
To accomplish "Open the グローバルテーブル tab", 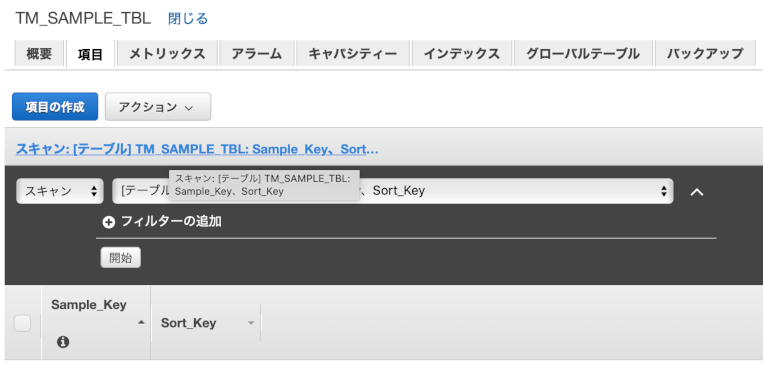I will (x=583, y=53).
